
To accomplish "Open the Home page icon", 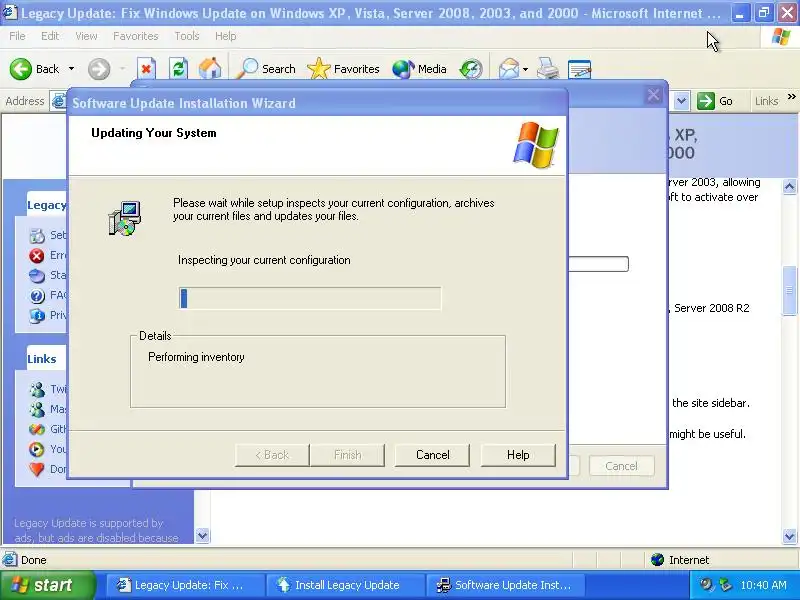I will point(210,69).
